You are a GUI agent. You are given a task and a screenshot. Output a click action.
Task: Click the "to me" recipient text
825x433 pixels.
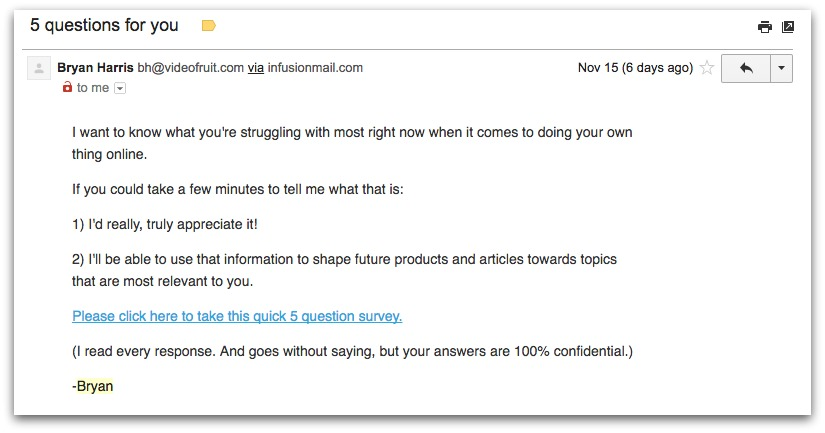click(93, 88)
